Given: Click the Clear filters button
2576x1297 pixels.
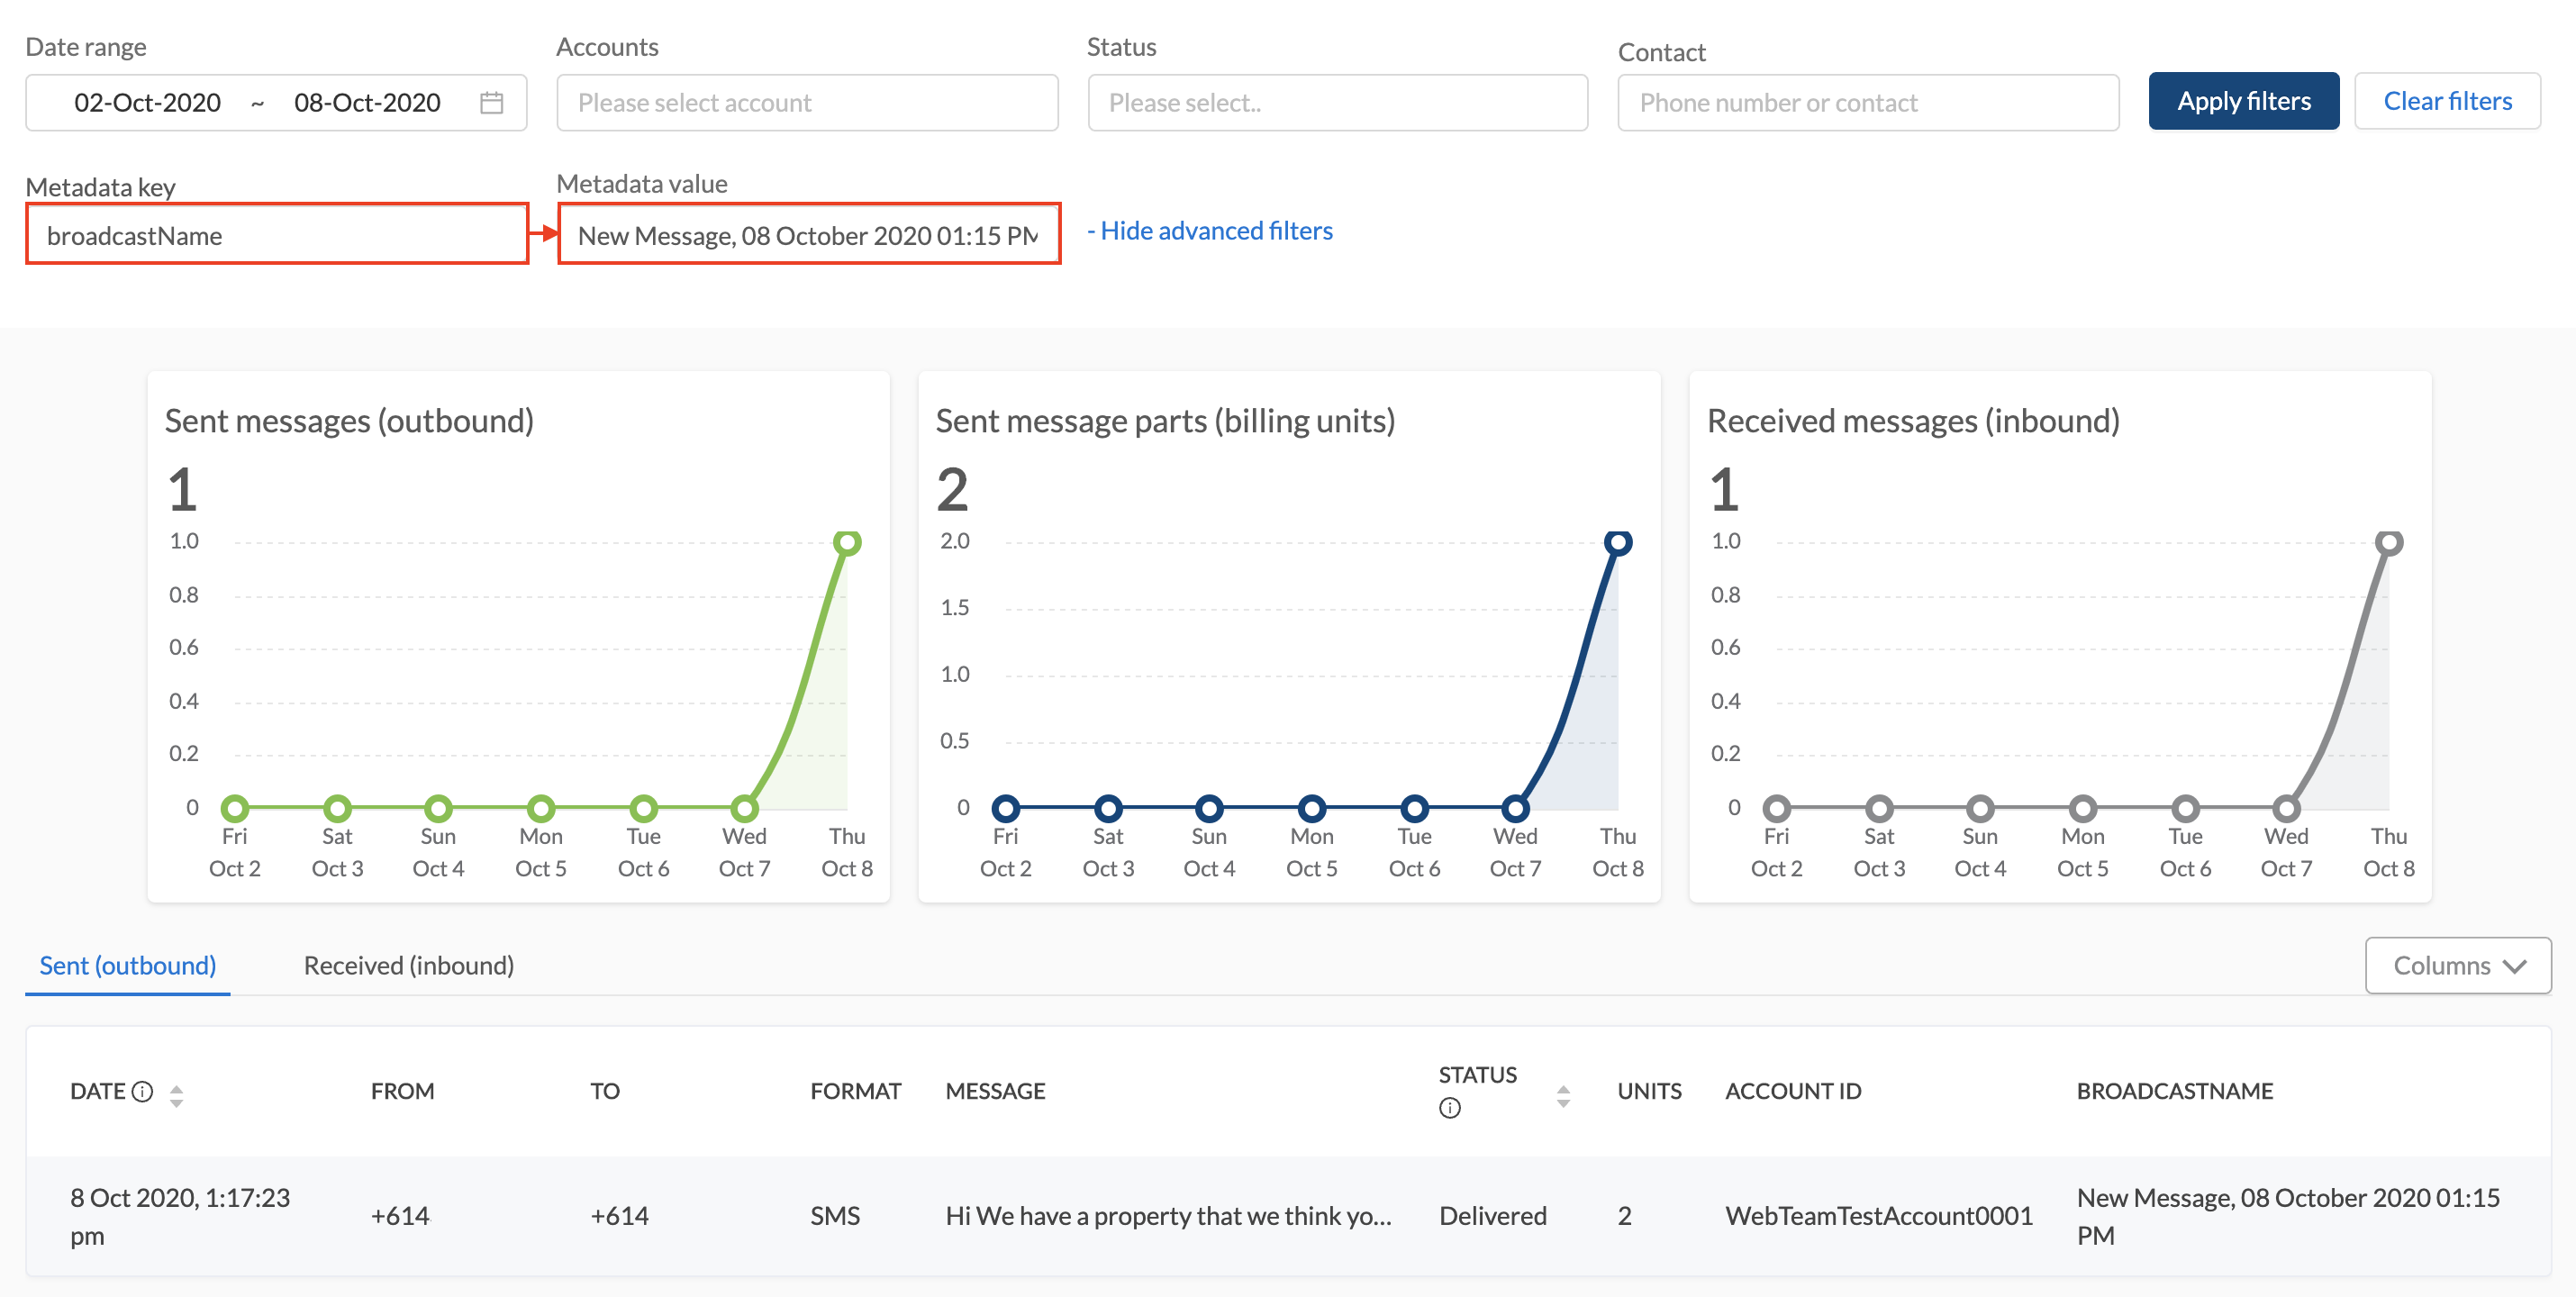Looking at the screenshot, I should [x=2446, y=101].
